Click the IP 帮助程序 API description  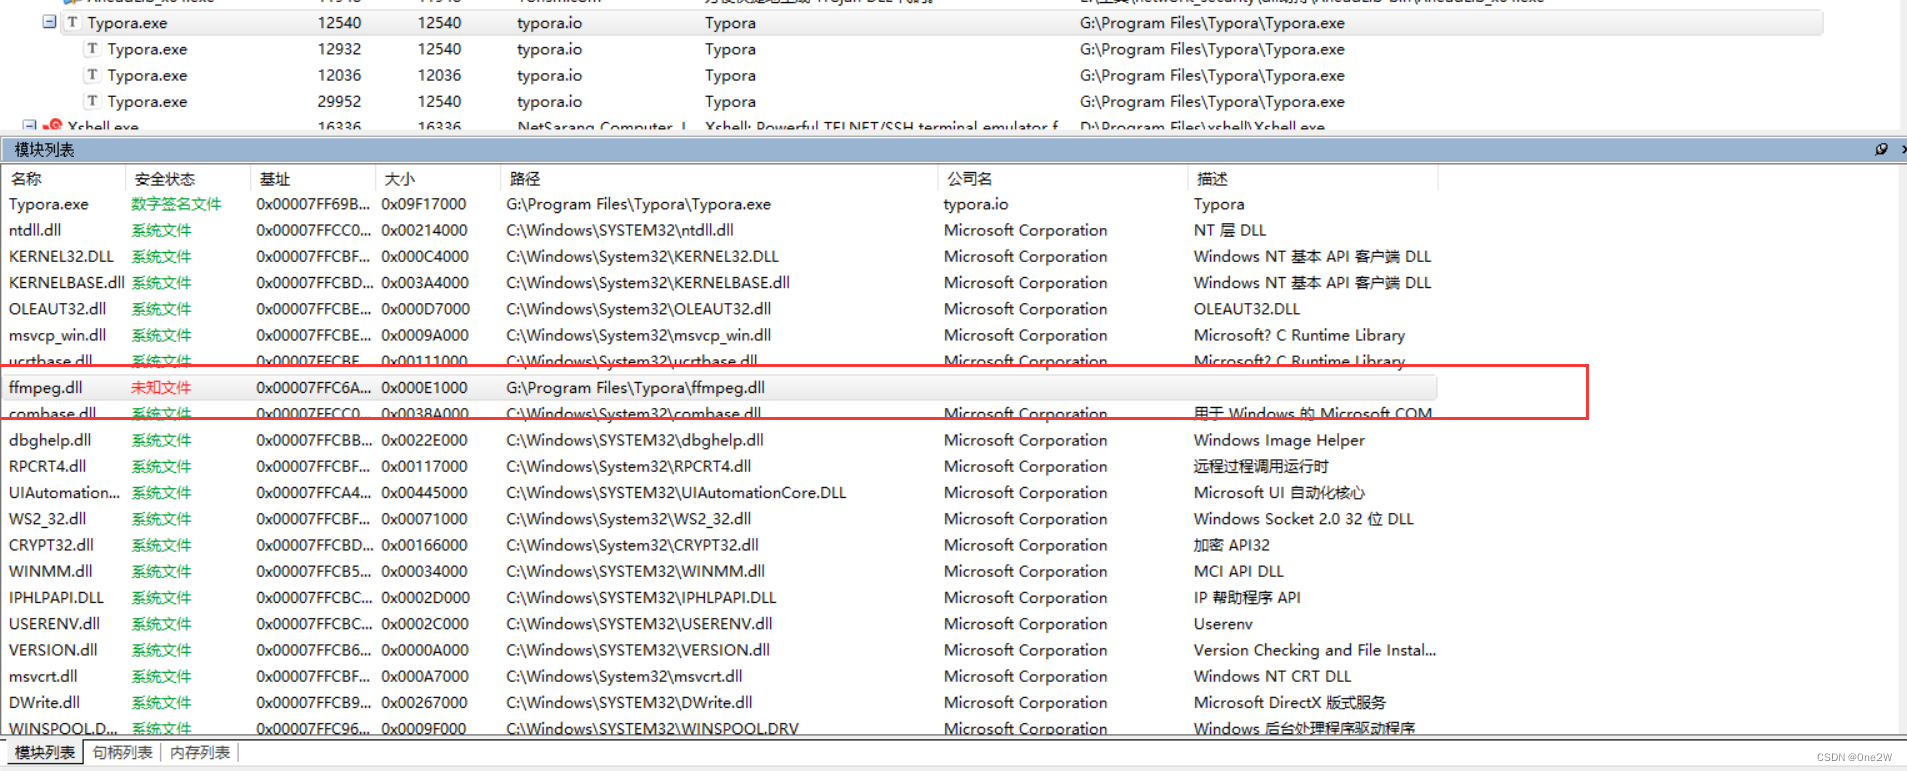coord(1247,597)
